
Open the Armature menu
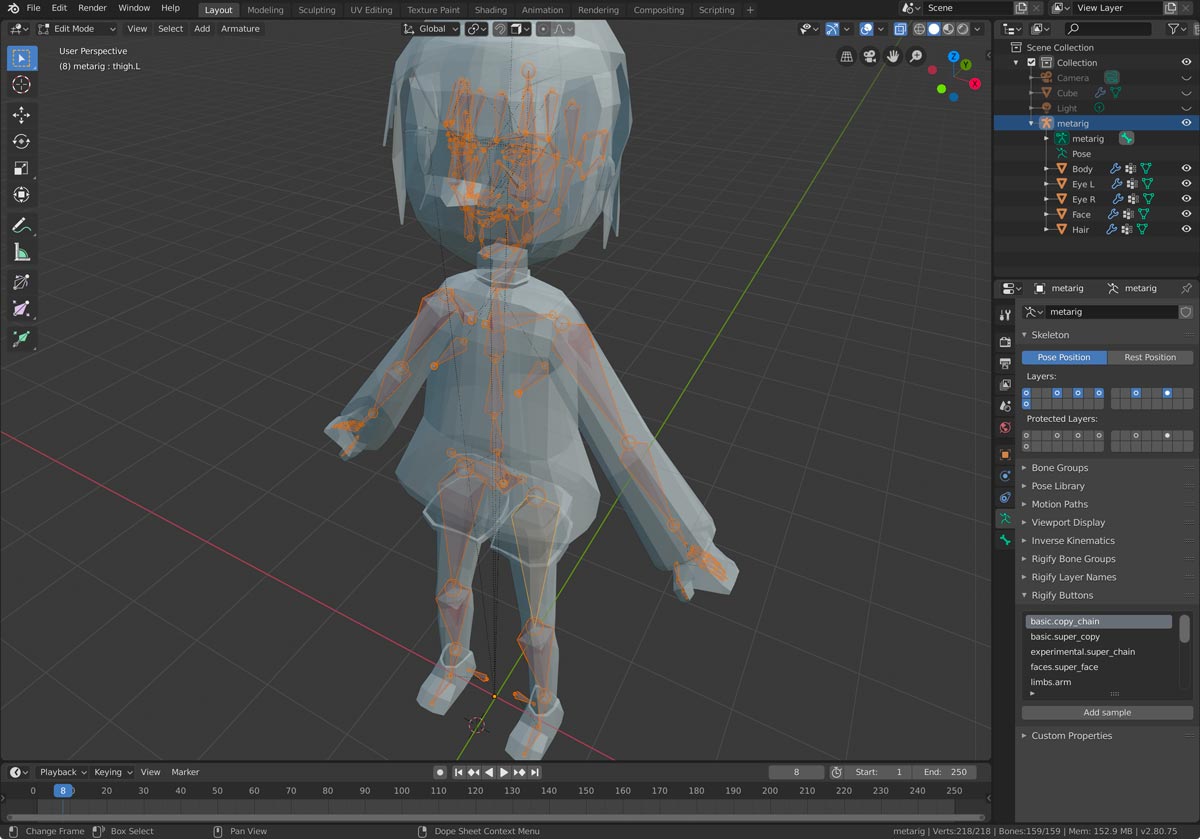point(240,29)
